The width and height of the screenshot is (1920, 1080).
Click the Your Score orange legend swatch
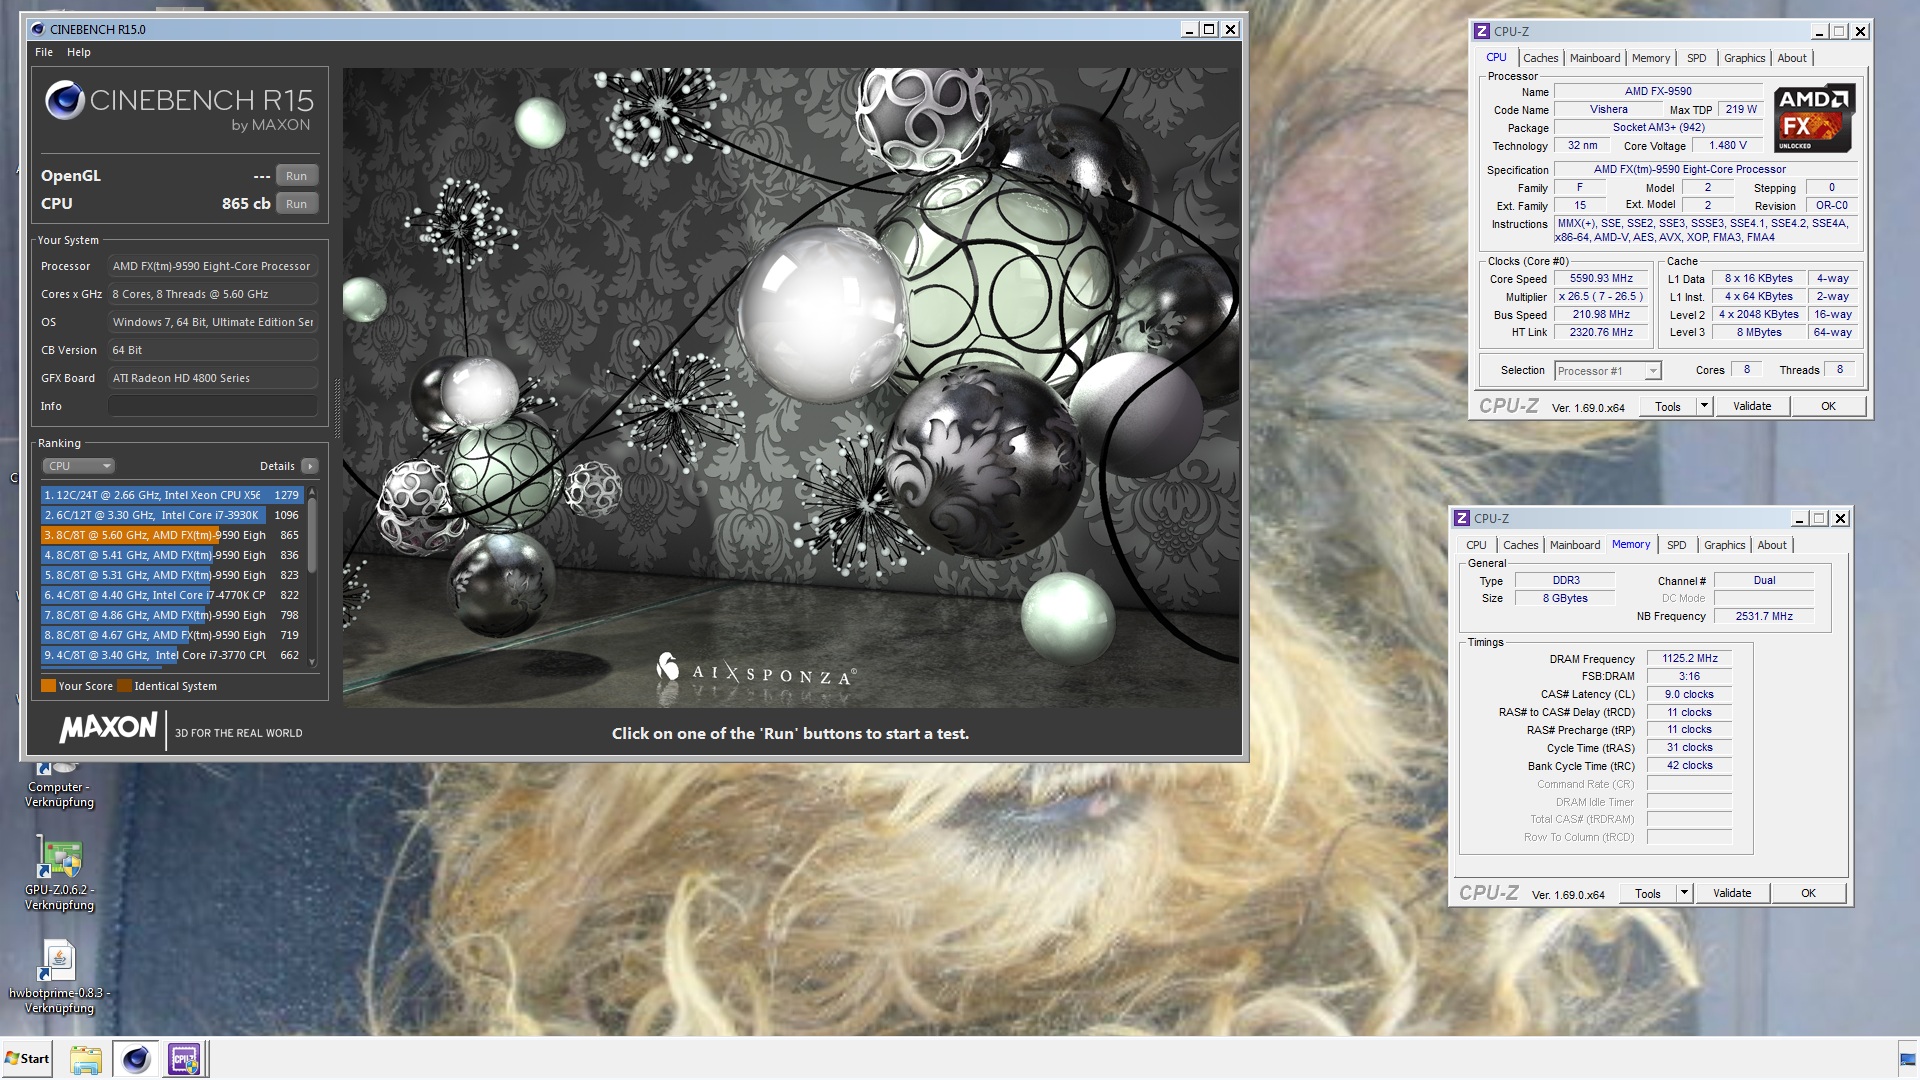[48, 686]
